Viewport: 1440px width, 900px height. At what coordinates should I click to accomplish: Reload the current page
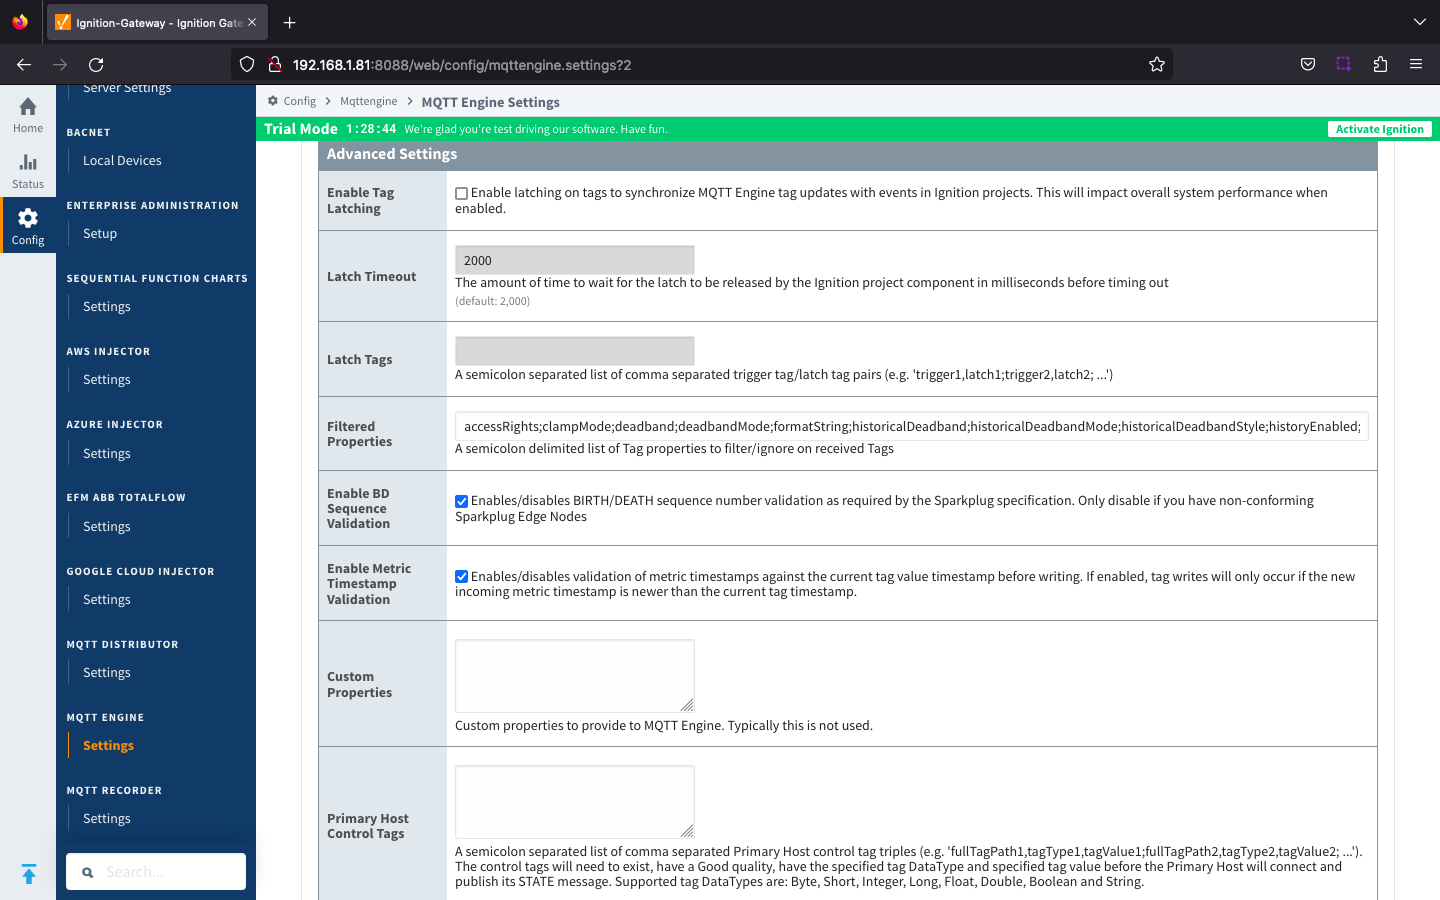tap(96, 64)
